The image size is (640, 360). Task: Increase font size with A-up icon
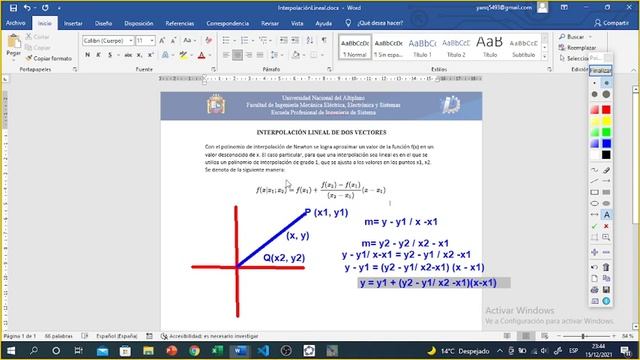(x=162, y=40)
